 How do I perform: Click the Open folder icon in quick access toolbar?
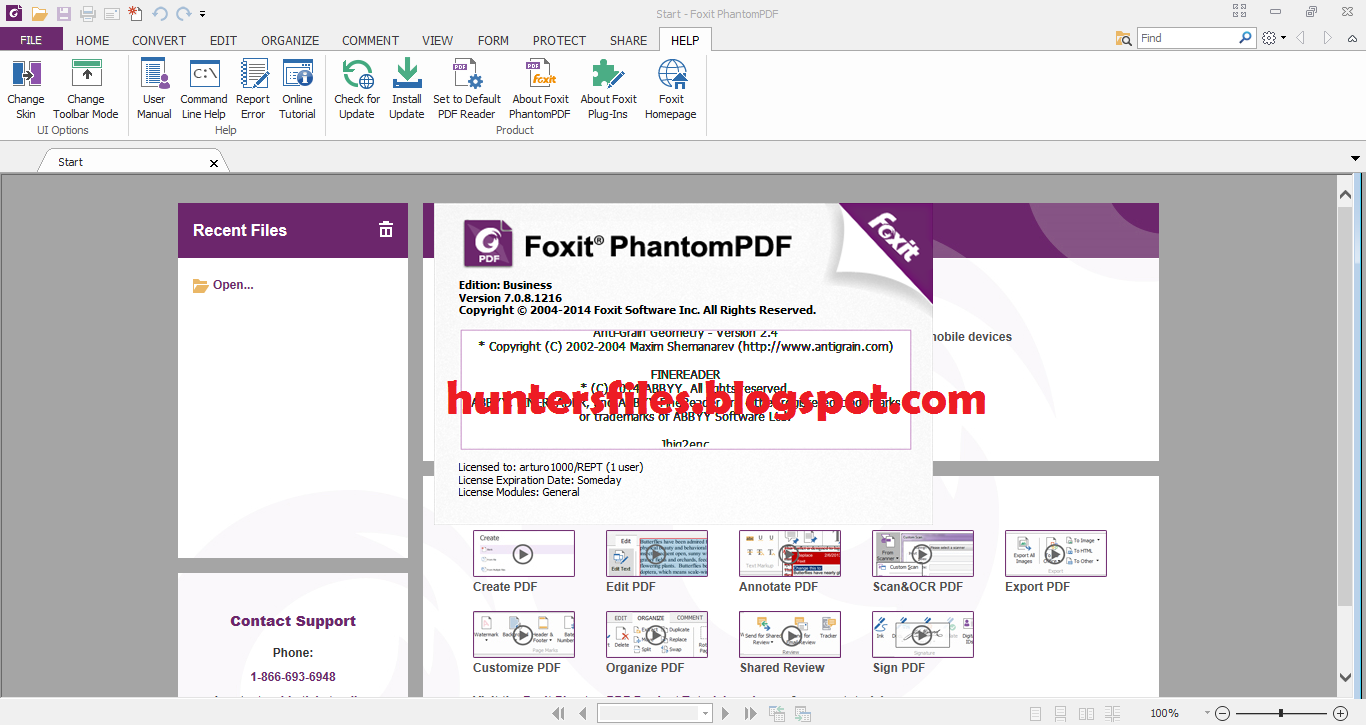[39, 14]
